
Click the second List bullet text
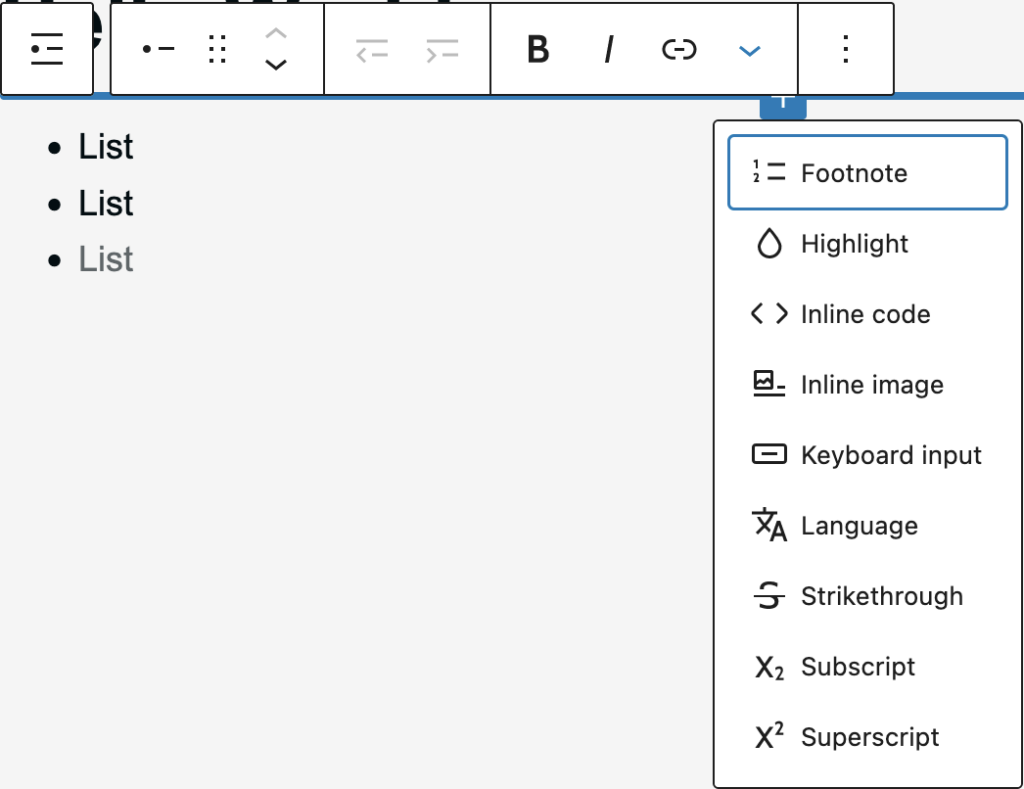(x=106, y=203)
